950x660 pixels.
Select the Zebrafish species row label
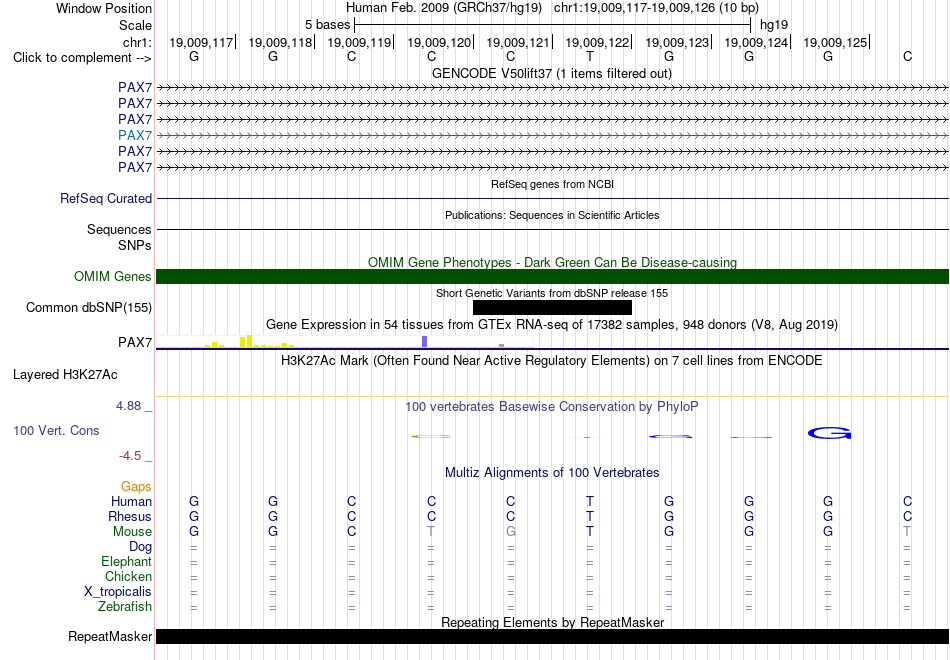[x=125, y=606]
